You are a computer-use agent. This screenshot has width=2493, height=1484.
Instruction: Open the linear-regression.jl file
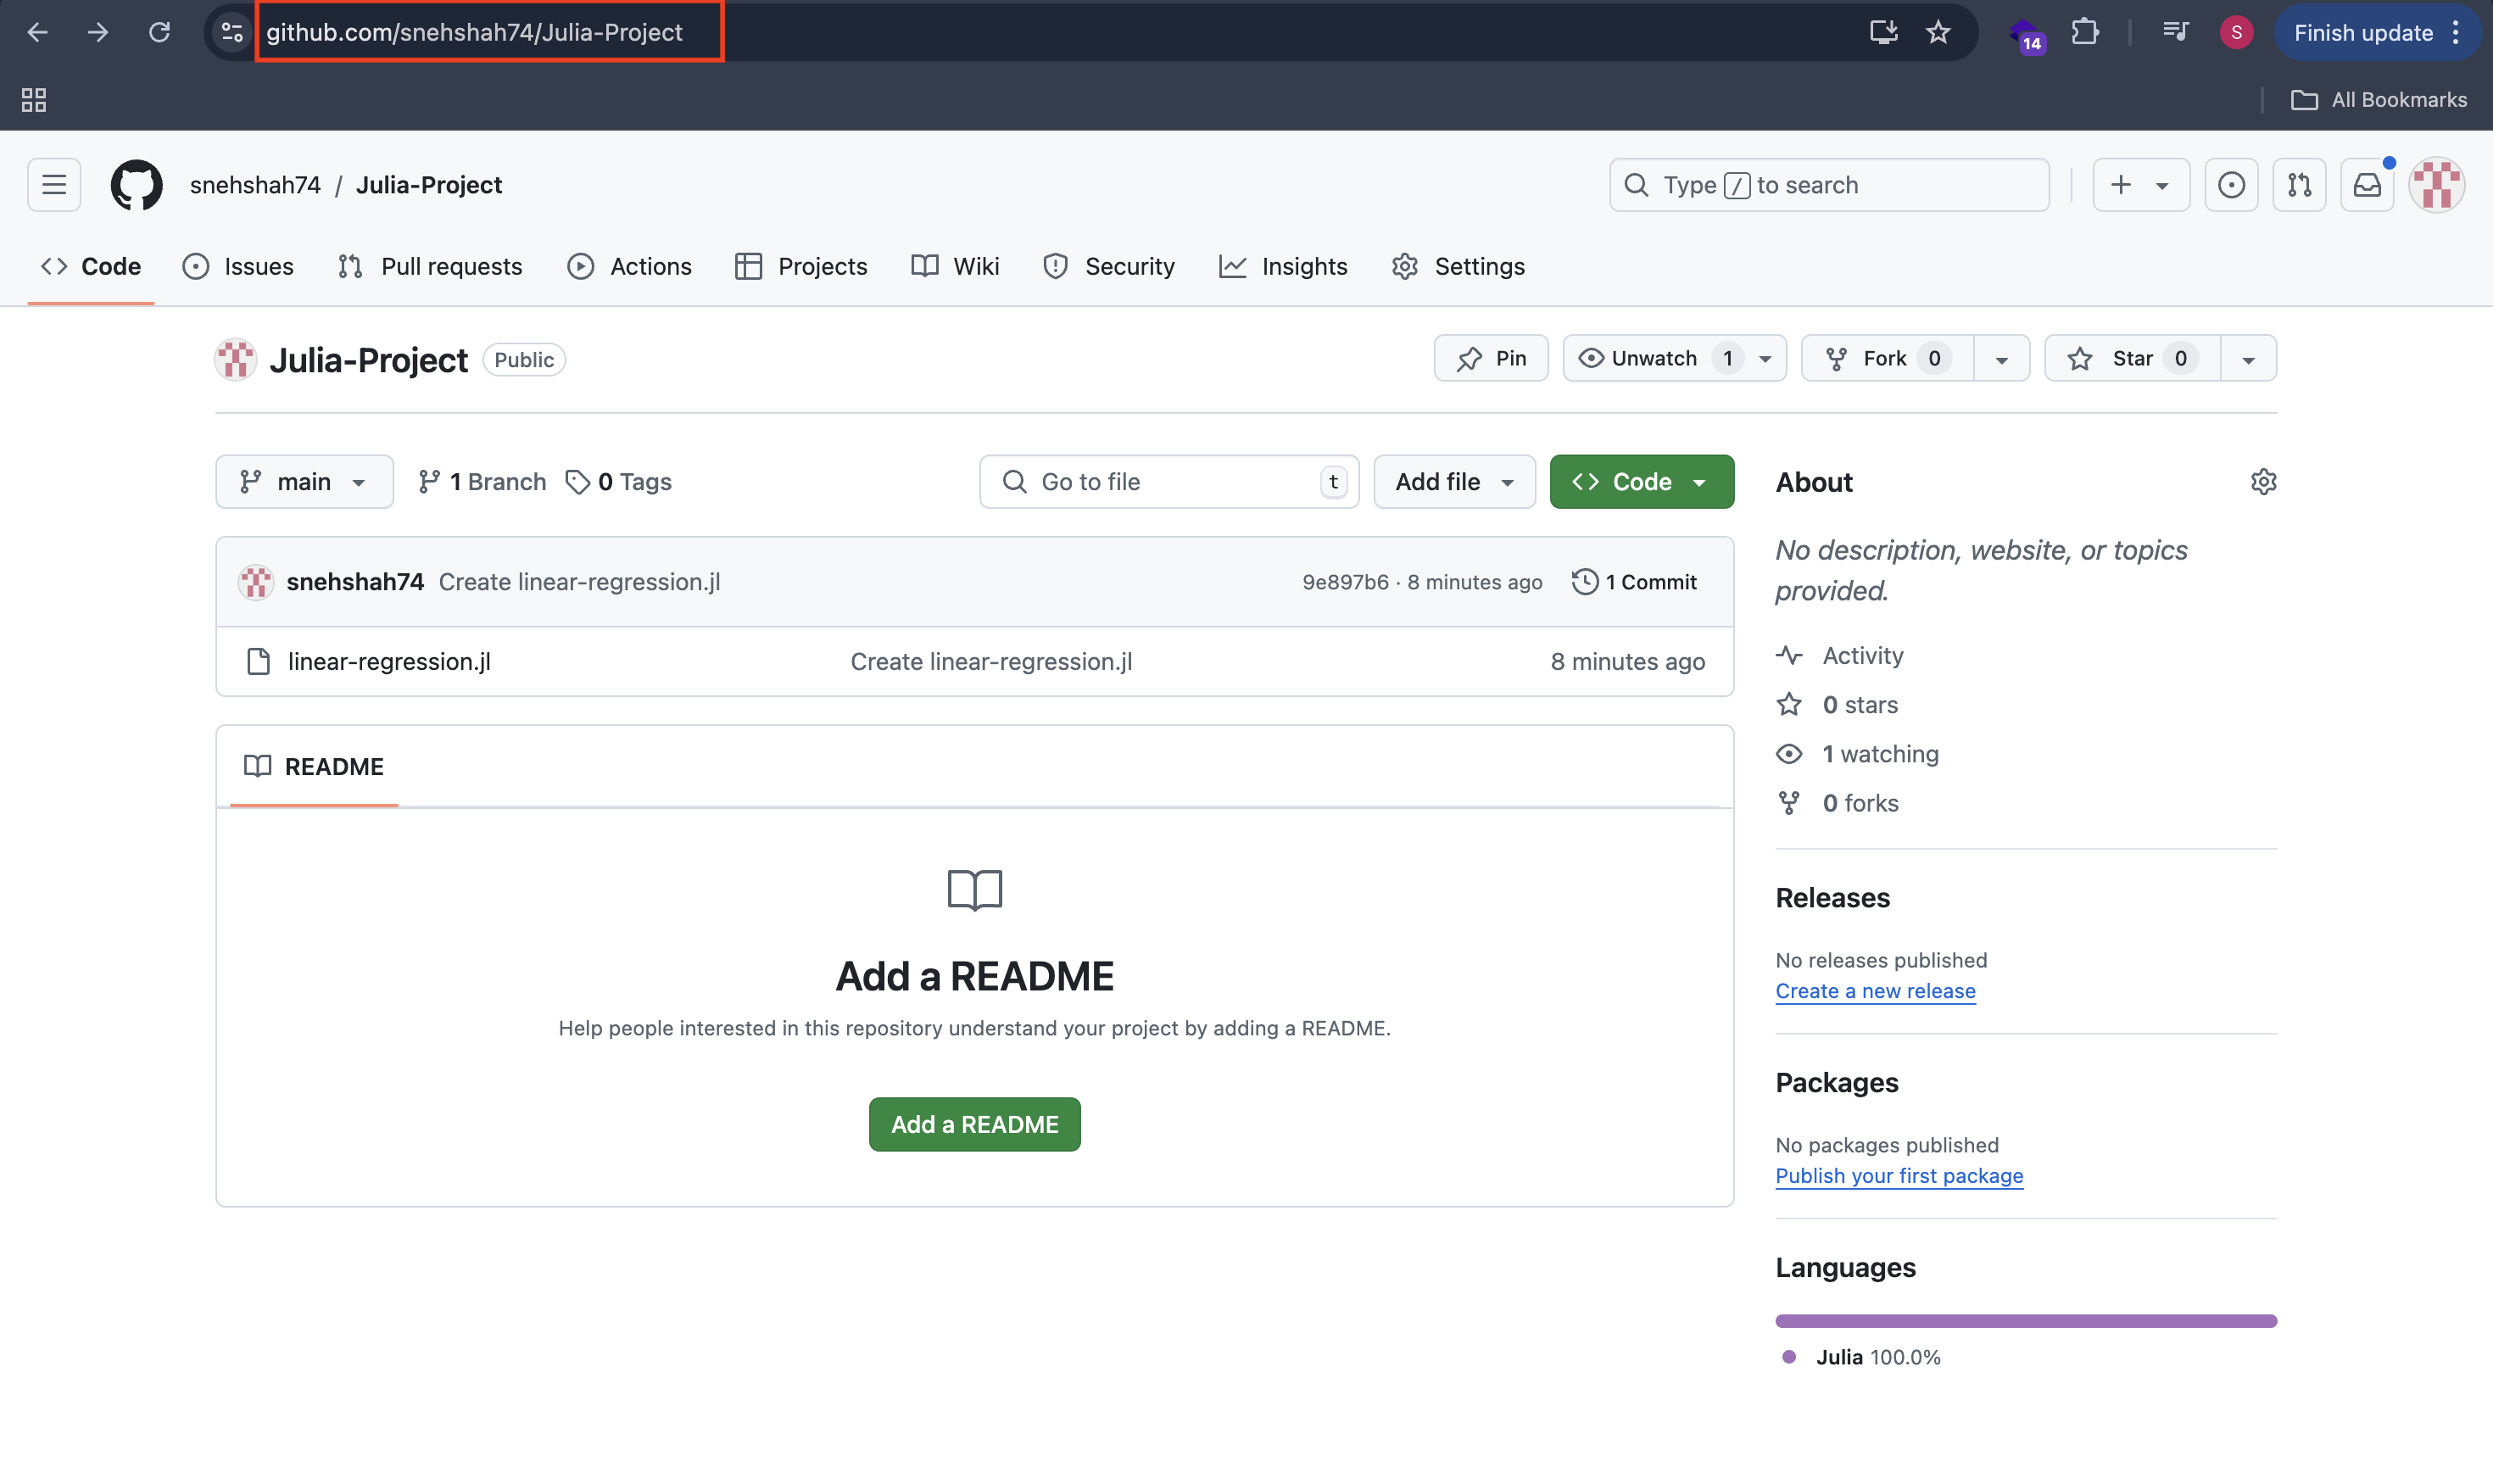coord(389,661)
